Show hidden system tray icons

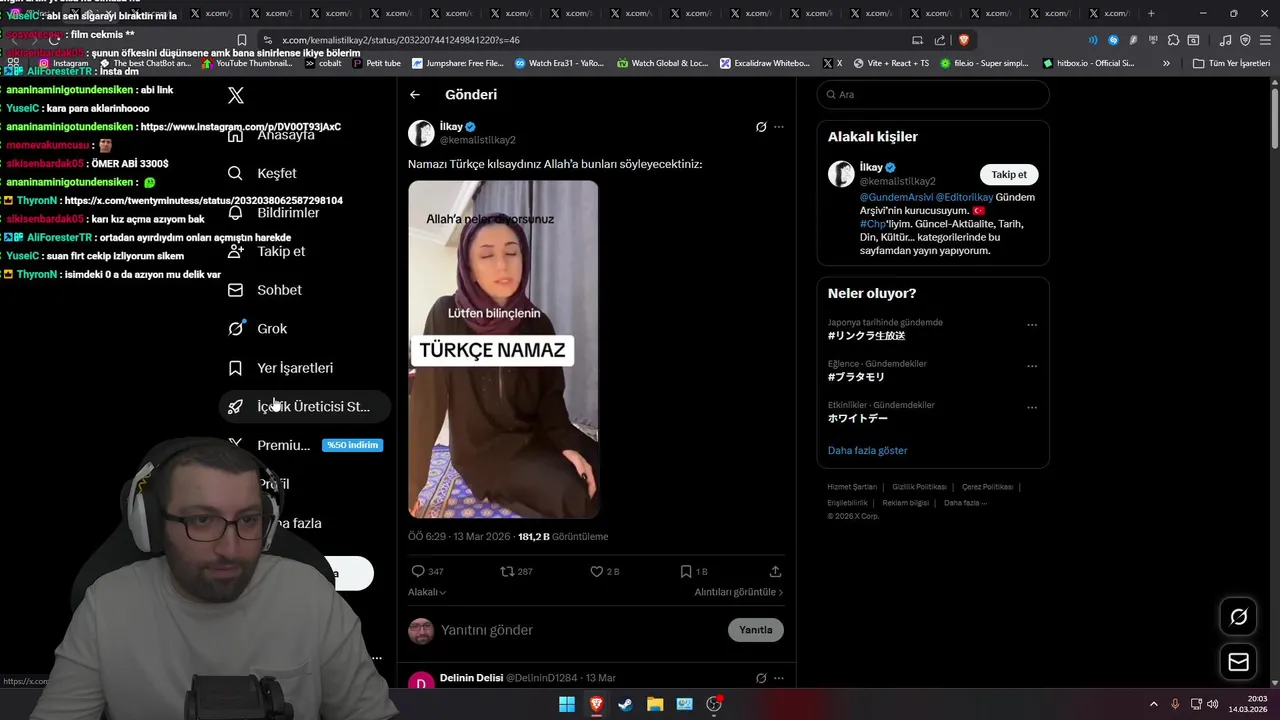1153,704
